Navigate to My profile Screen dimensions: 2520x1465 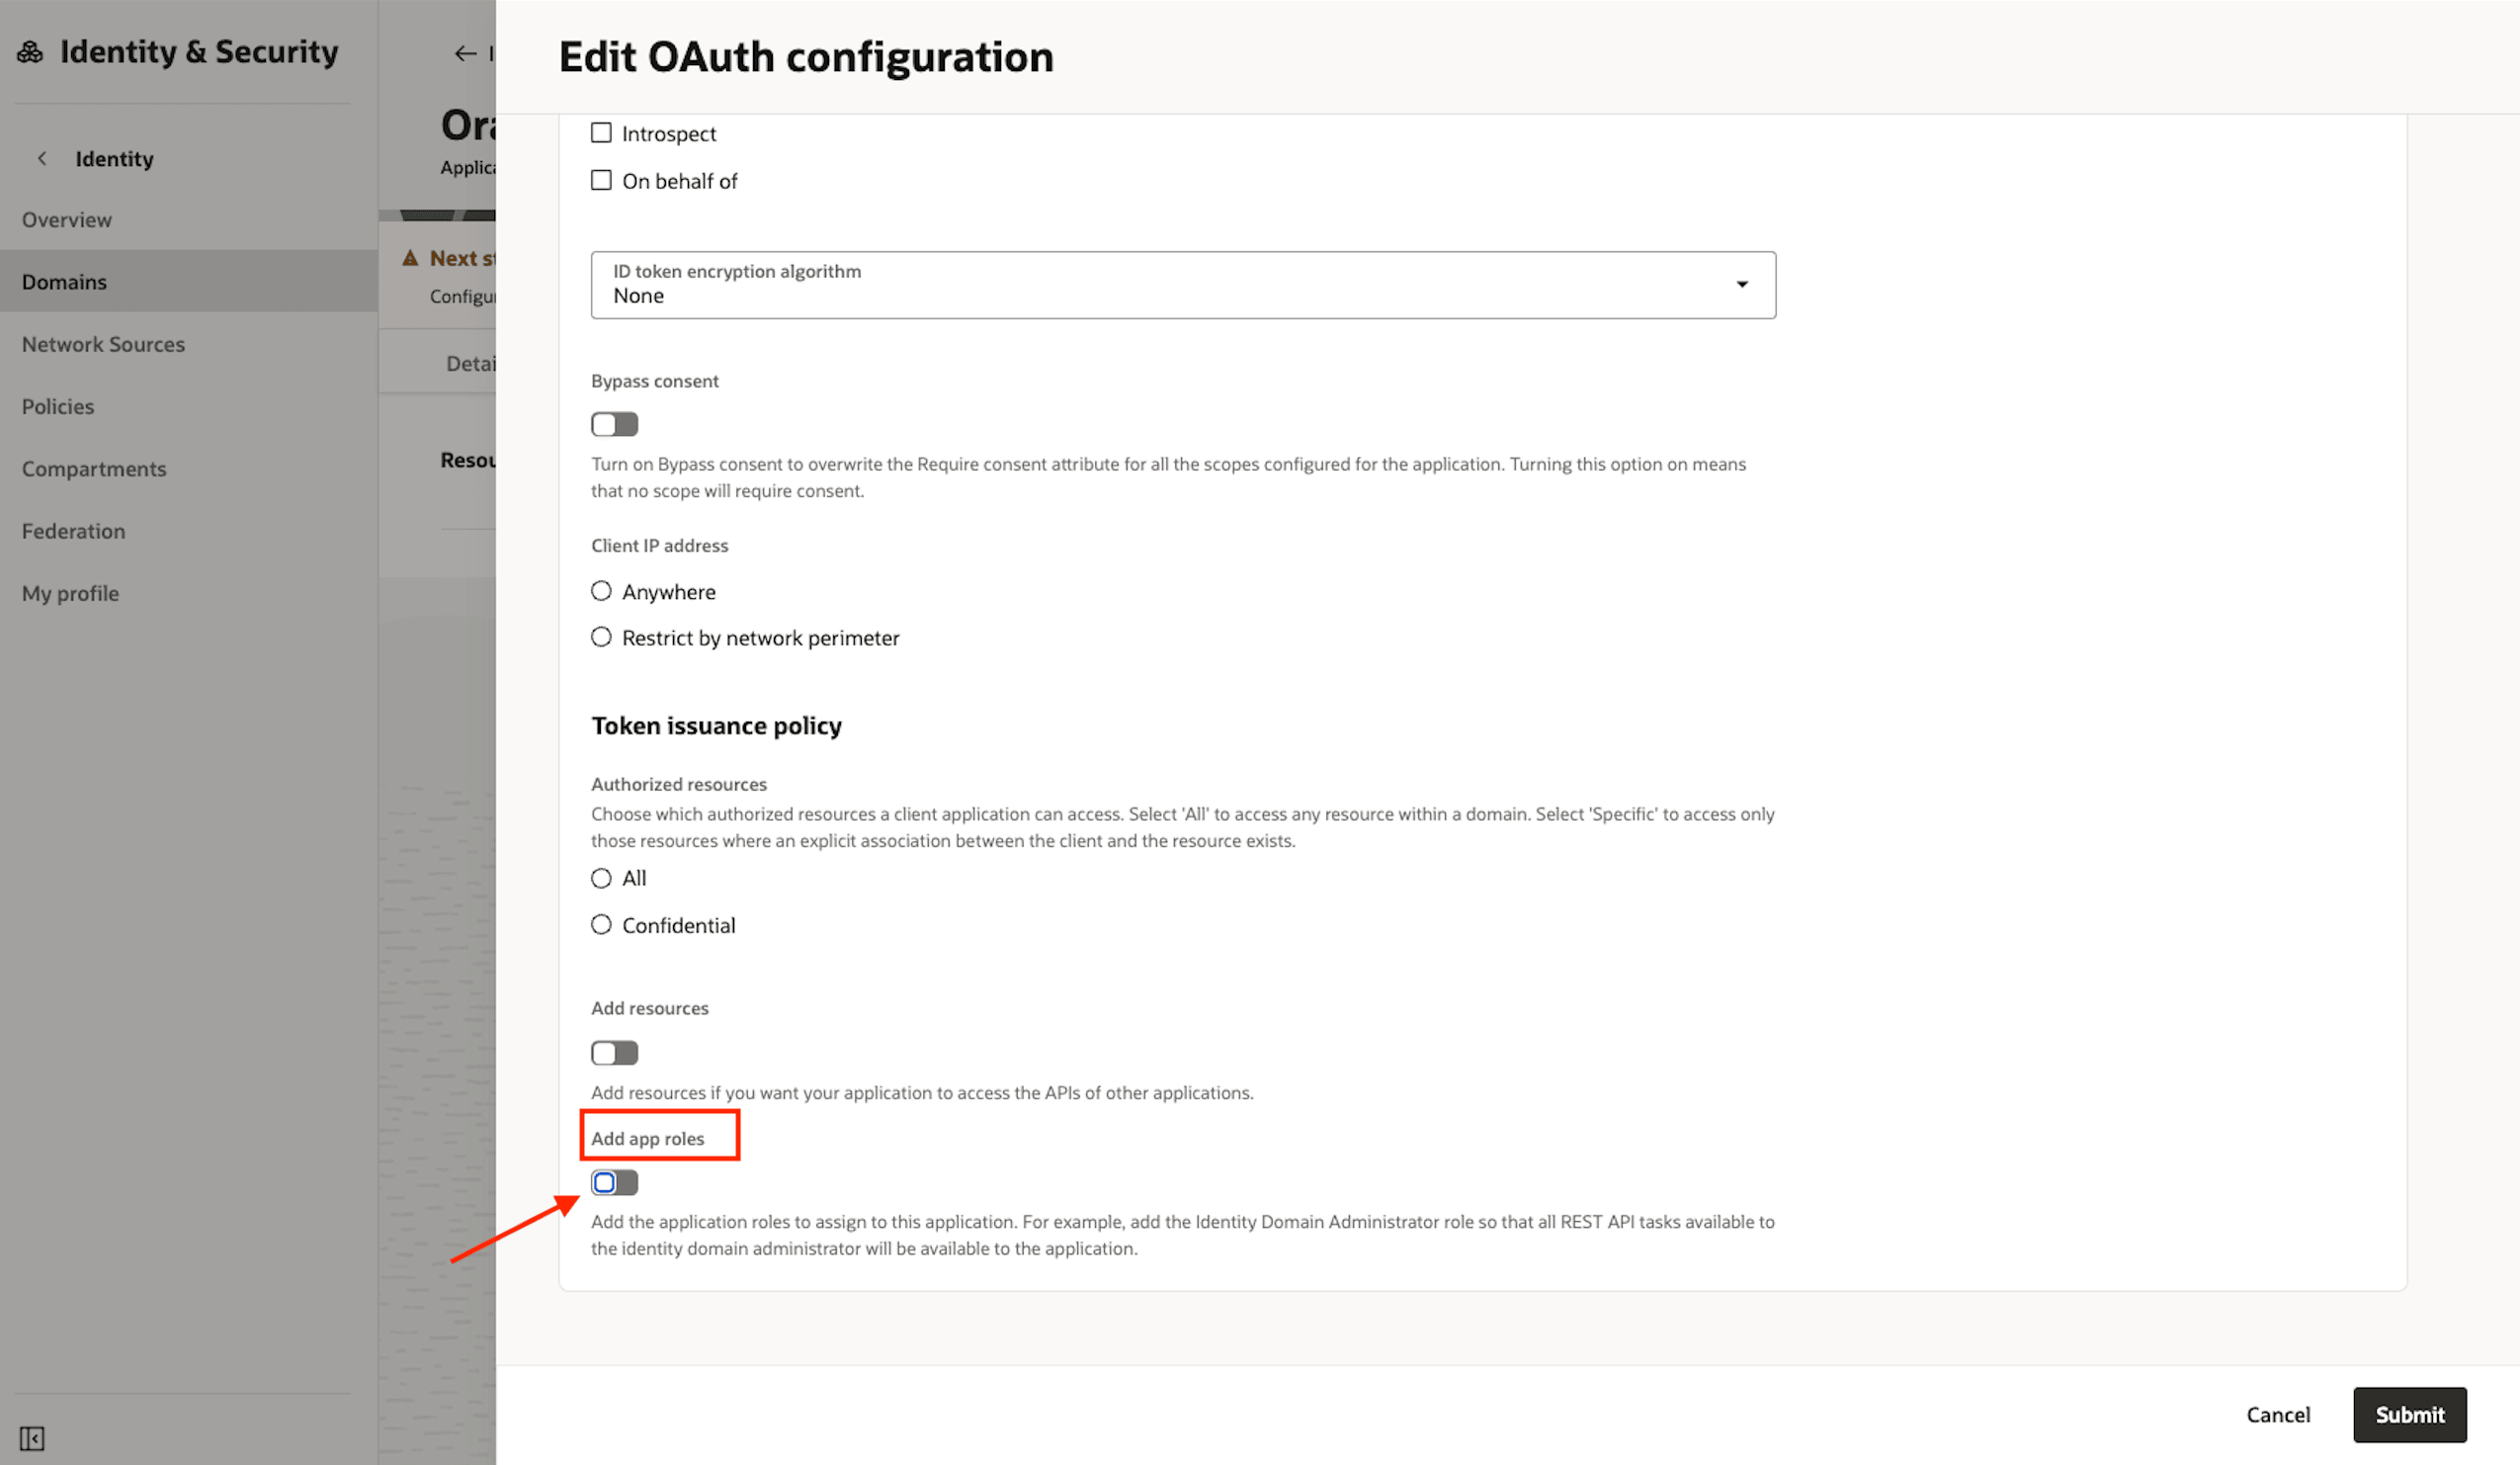[x=69, y=593]
